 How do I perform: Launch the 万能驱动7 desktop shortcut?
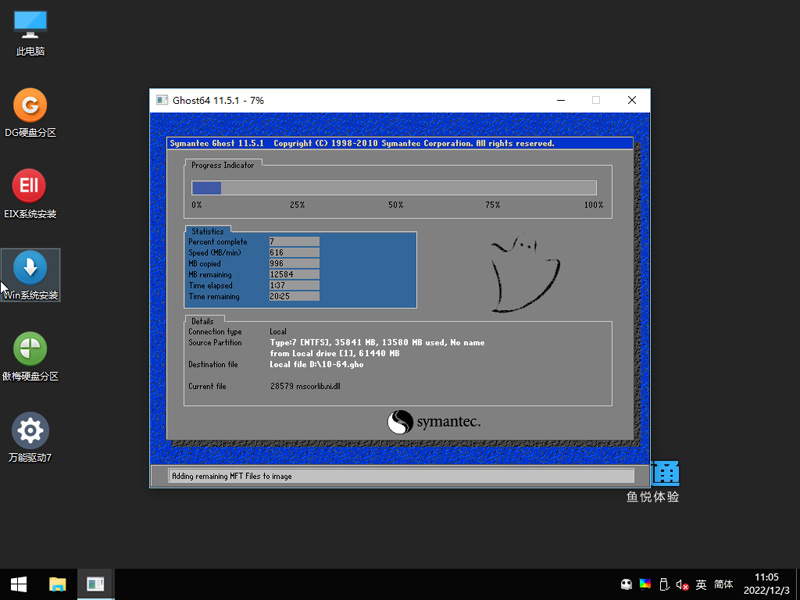pyautogui.click(x=30, y=438)
